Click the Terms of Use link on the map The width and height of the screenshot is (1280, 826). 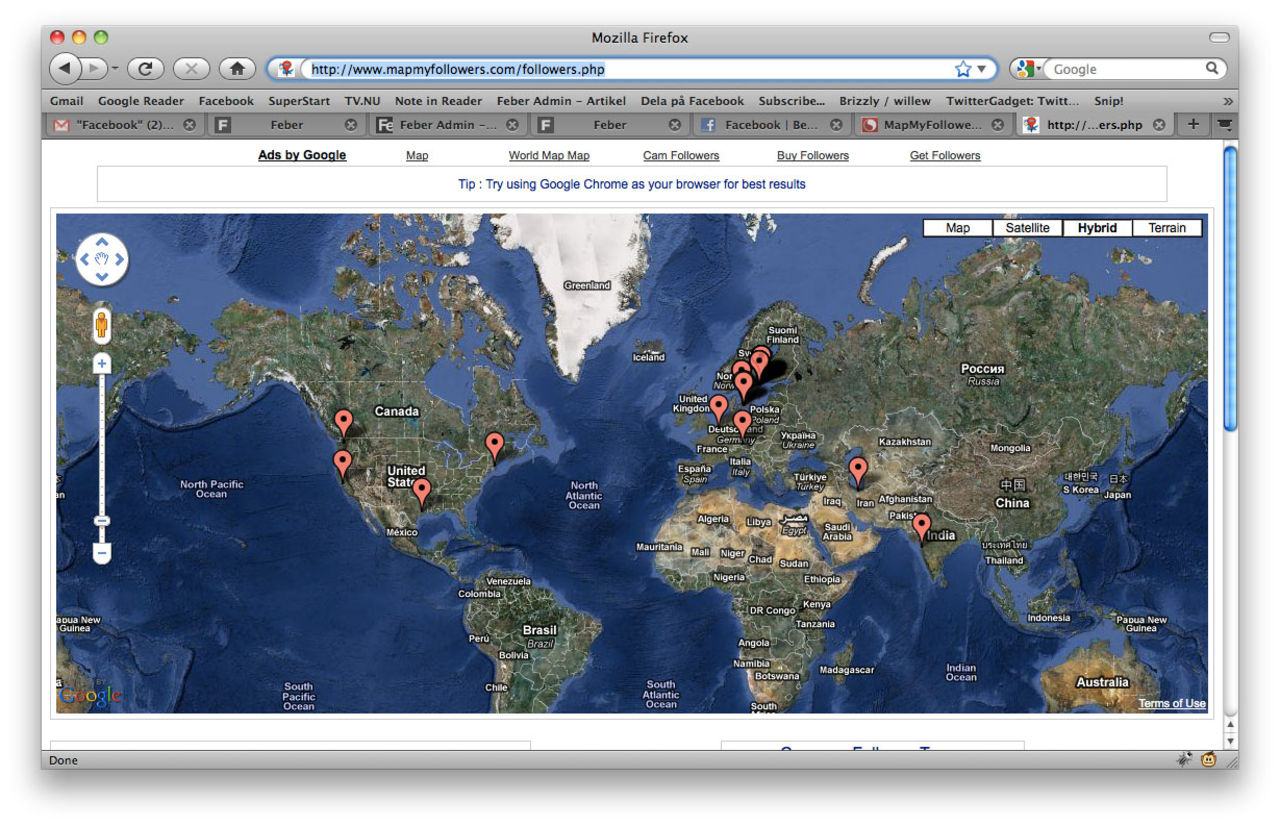[1171, 703]
